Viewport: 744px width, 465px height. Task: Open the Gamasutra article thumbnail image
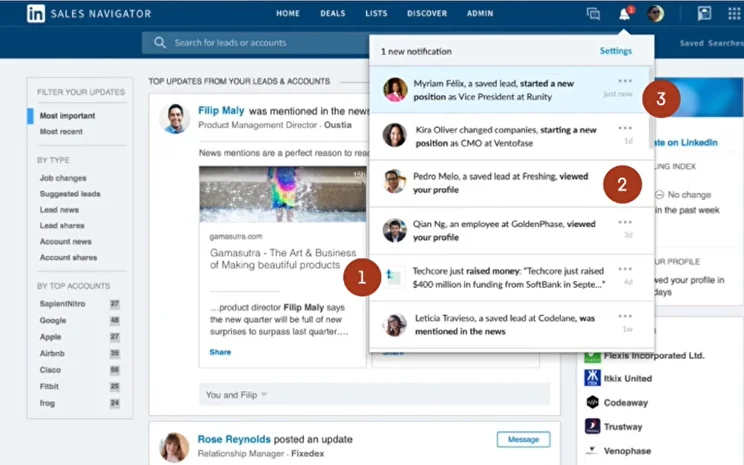pyautogui.click(x=283, y=194)
